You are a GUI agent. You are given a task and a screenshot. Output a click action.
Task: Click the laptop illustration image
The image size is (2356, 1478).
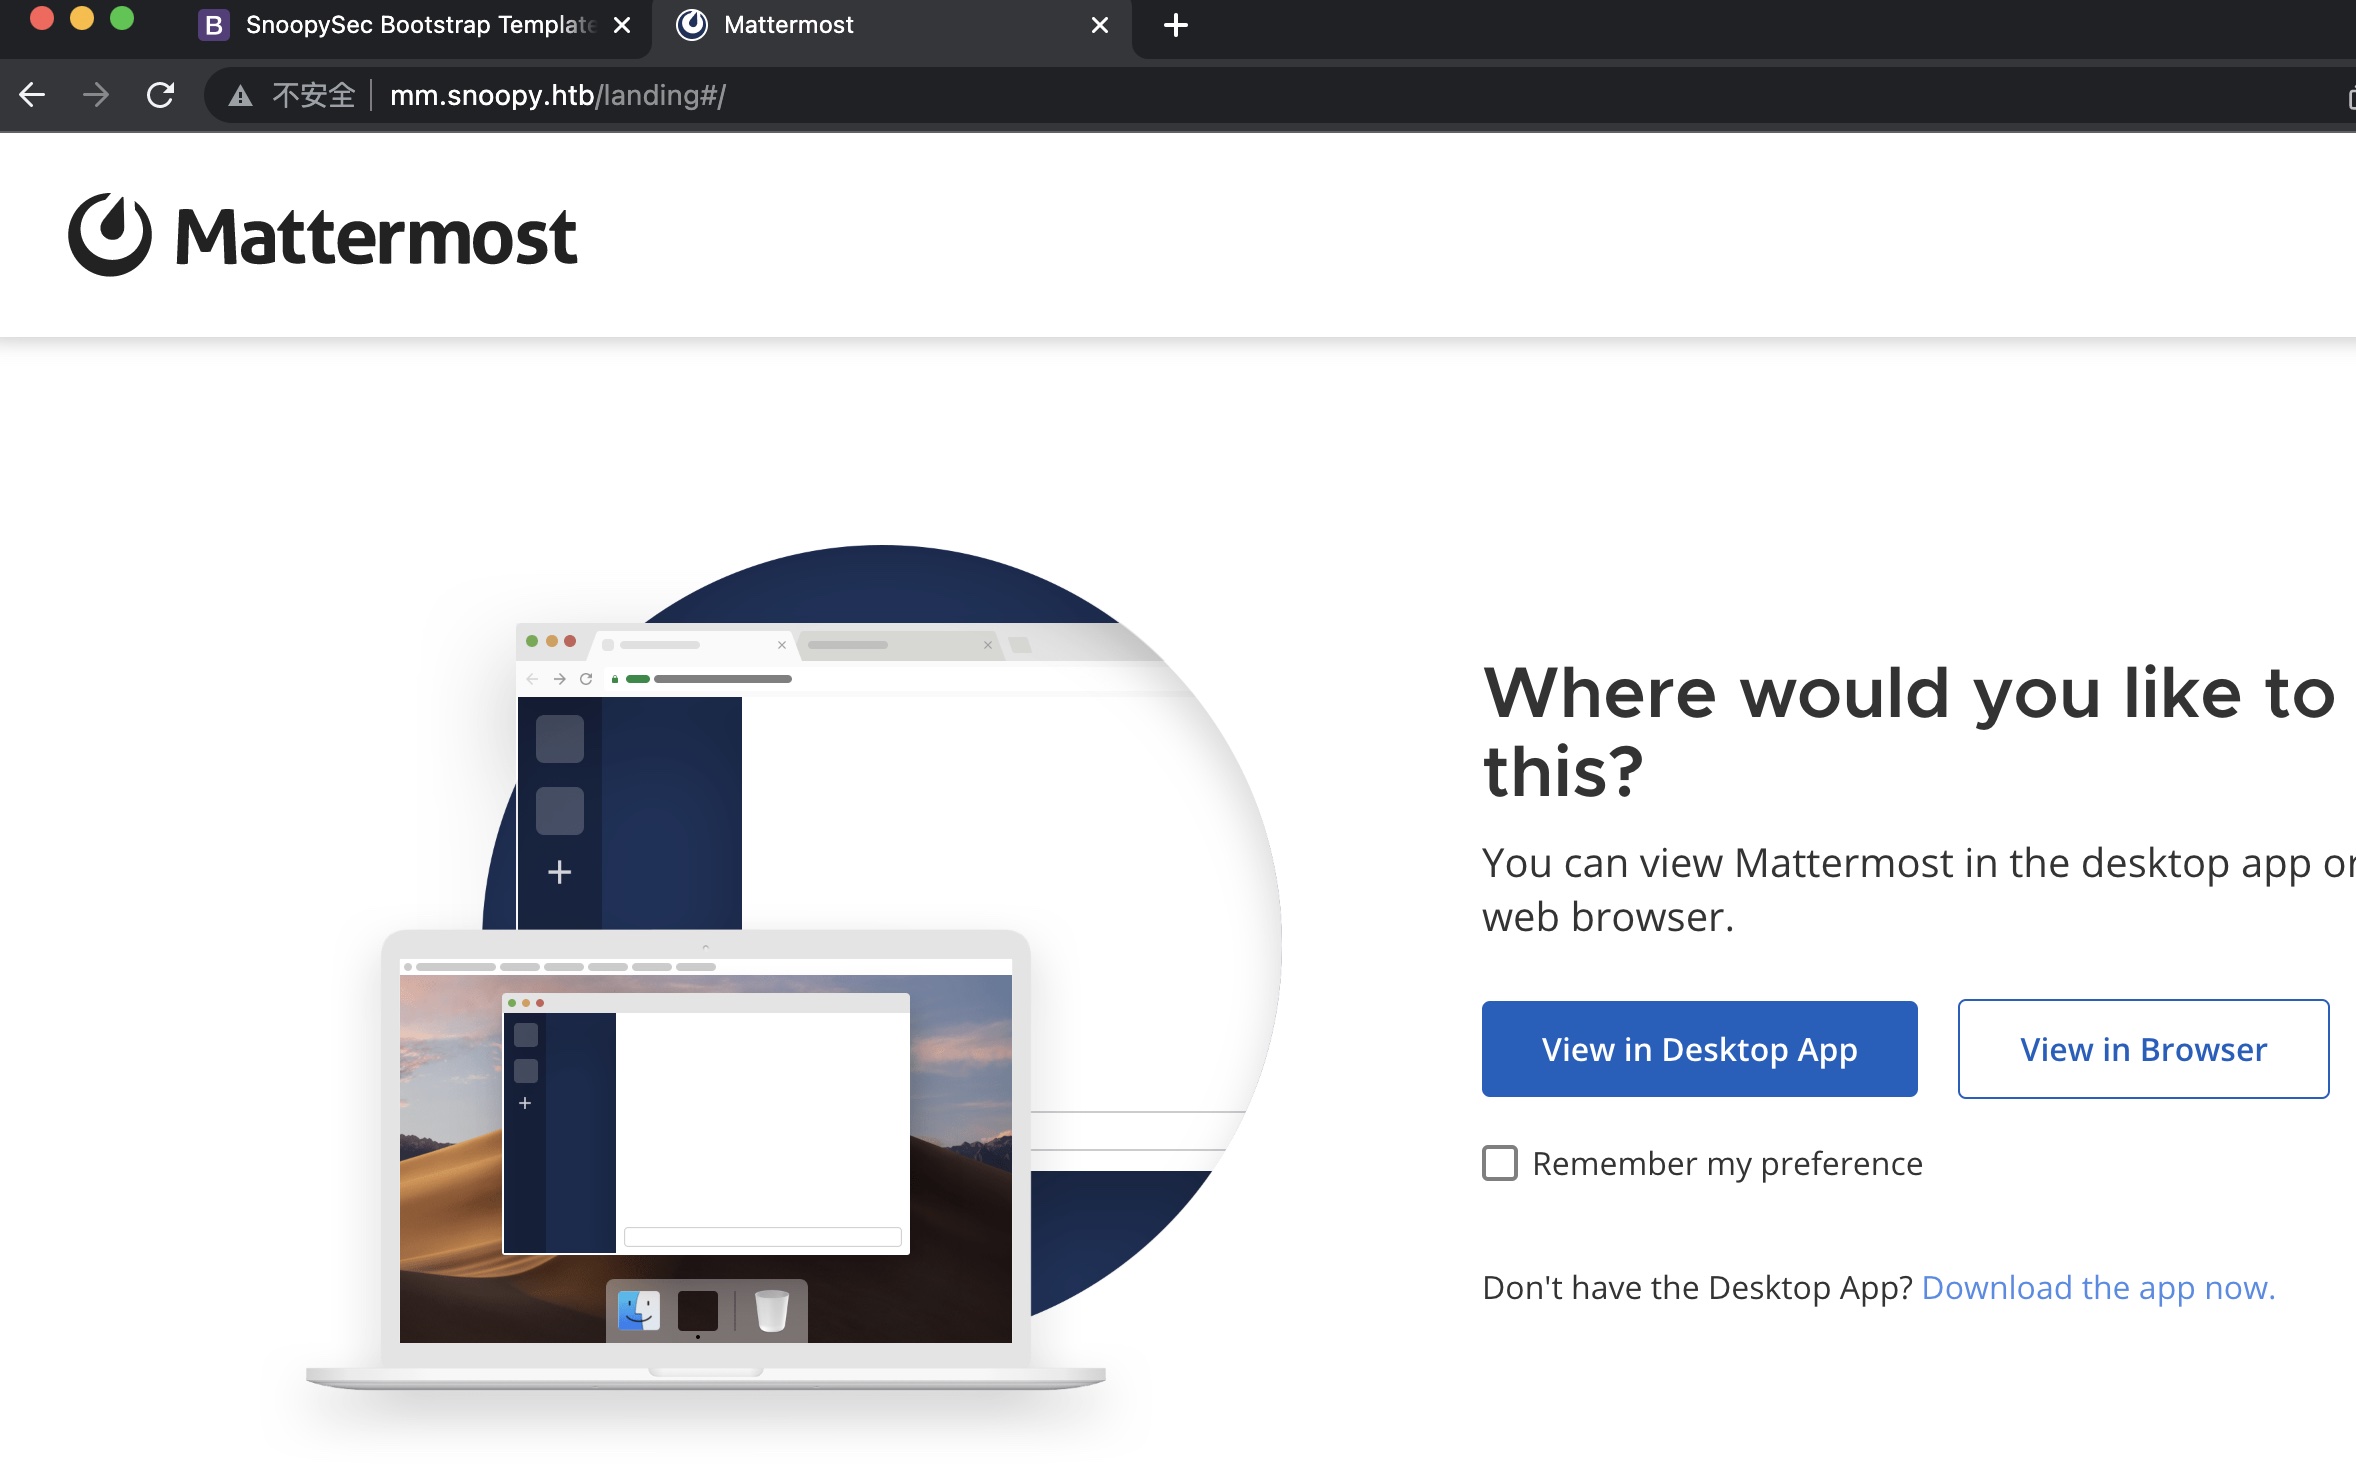point(705,1150)
